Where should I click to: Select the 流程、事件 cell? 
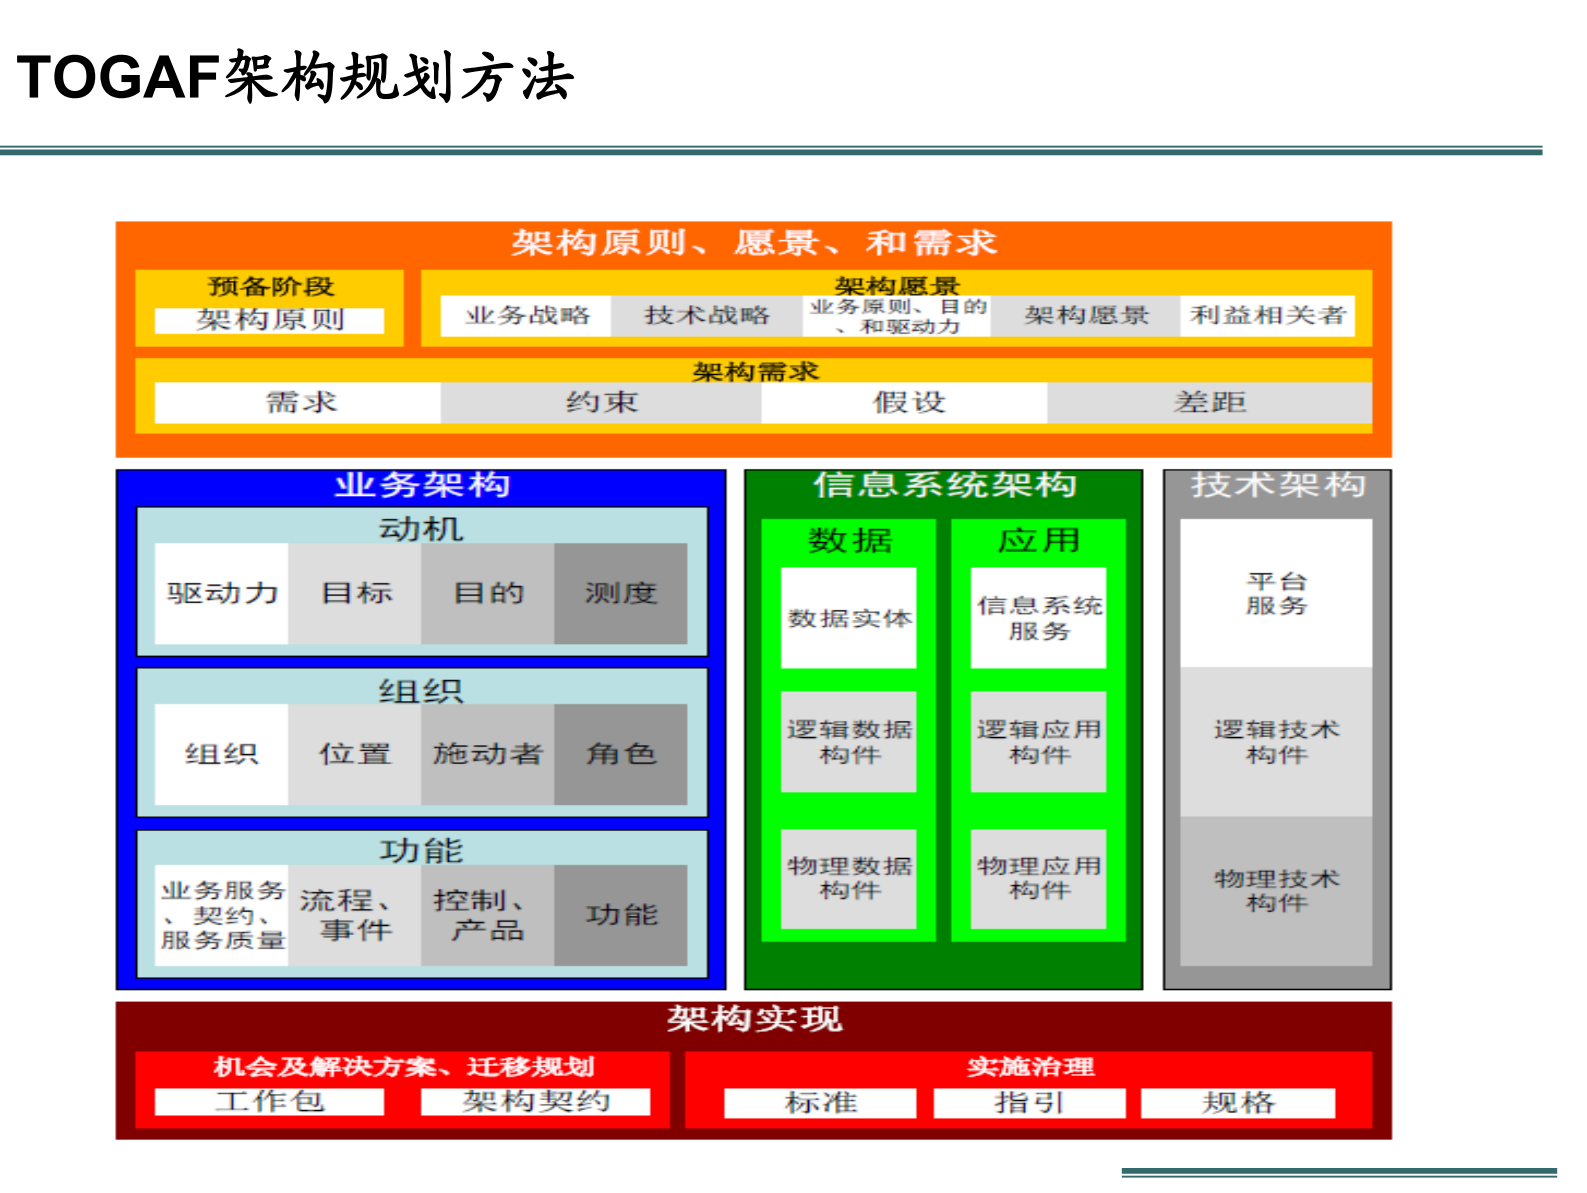[355, 915]
